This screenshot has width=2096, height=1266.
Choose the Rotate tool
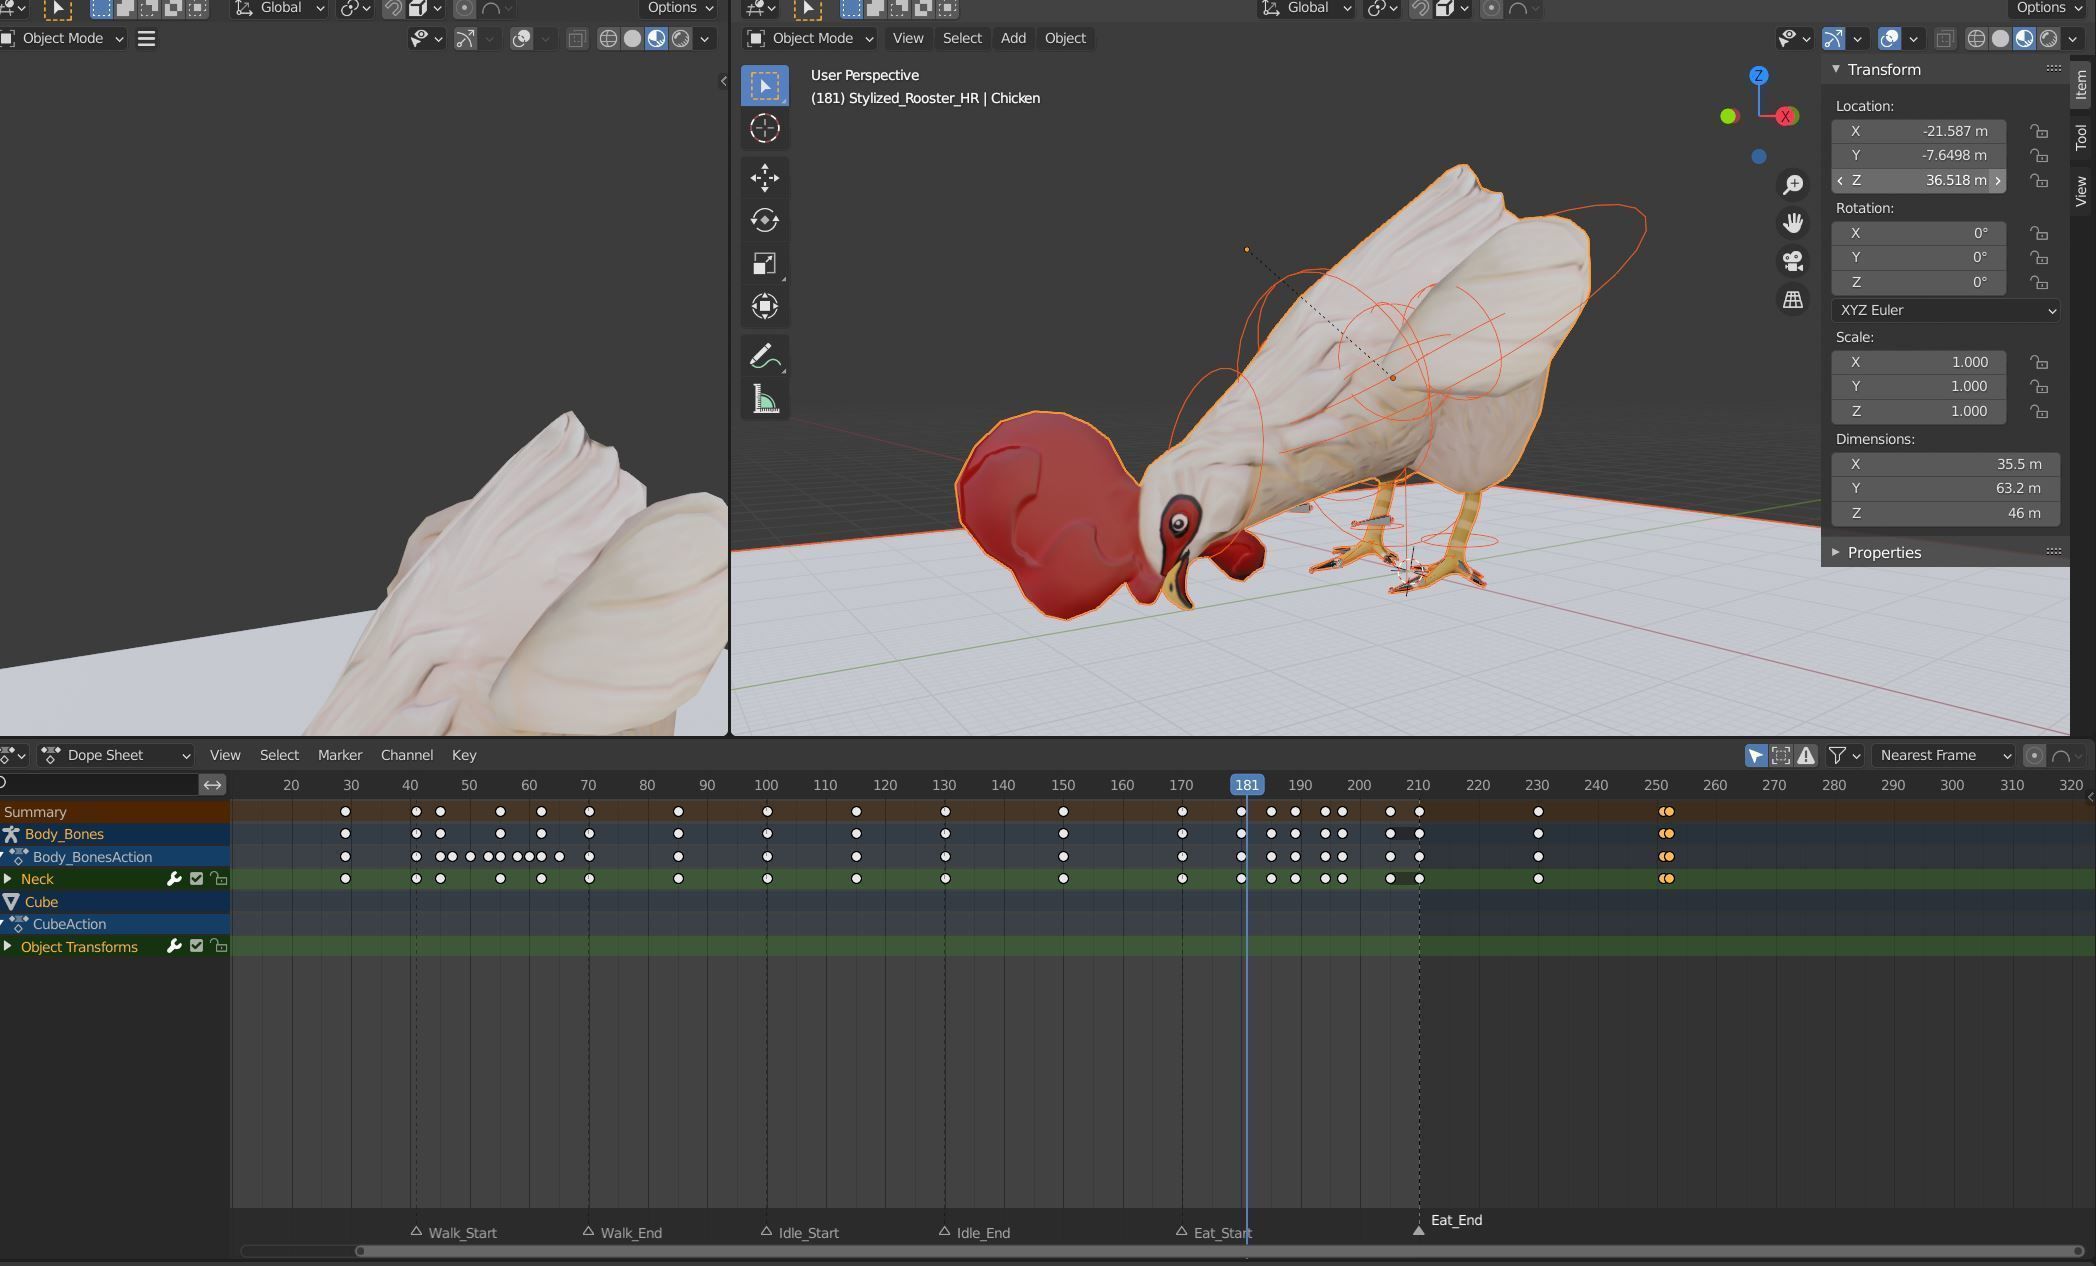click(765, 220)
